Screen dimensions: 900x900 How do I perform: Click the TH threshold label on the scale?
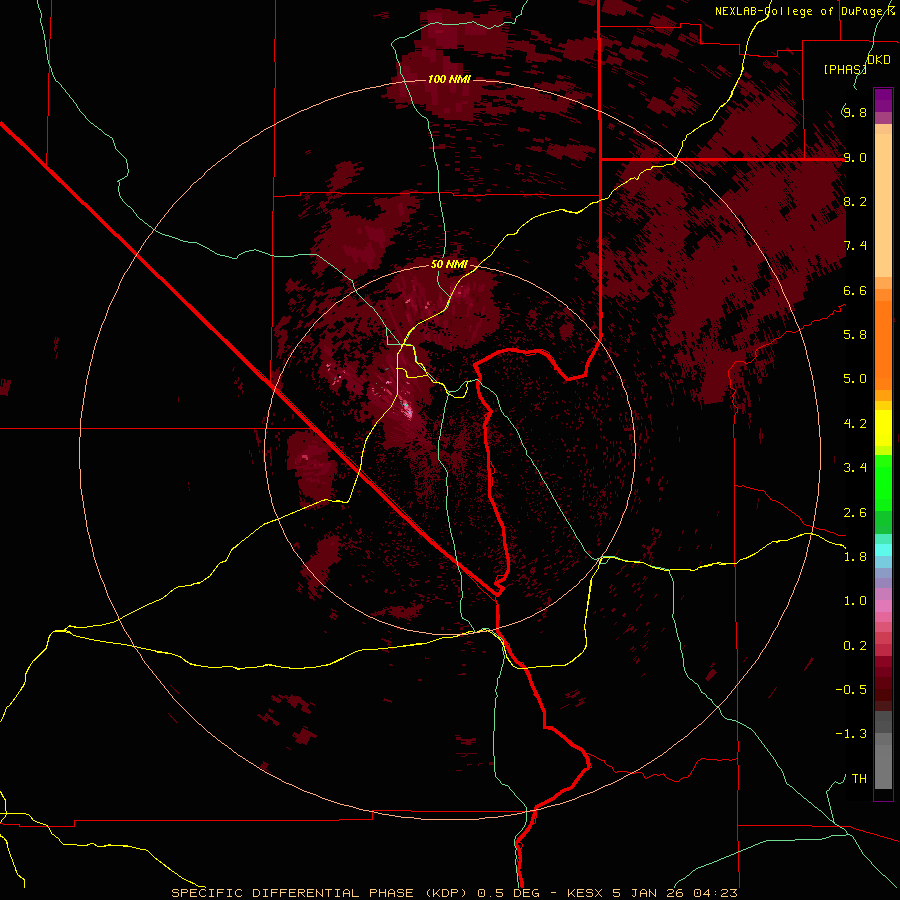859,779
